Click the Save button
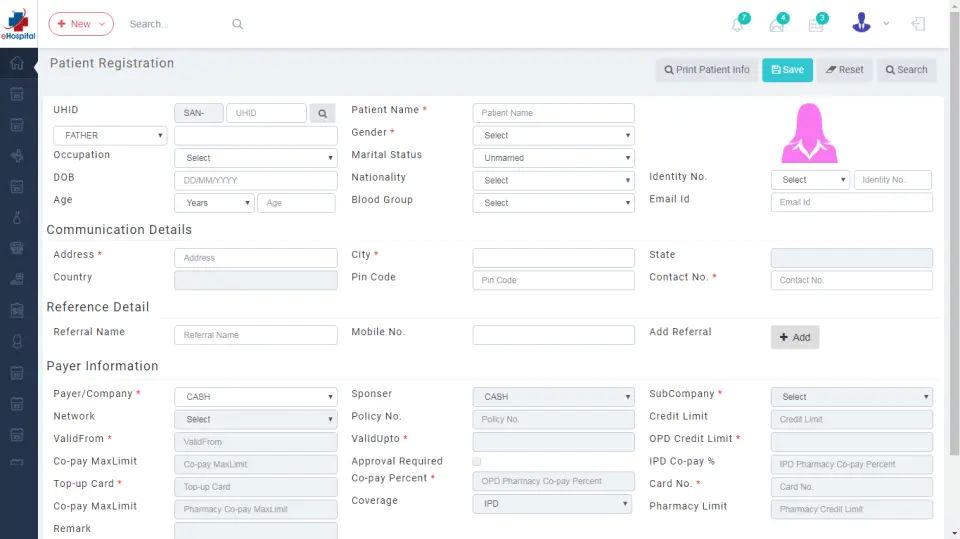960x539 pixels. pyautogui.click(x=787, y=70)
